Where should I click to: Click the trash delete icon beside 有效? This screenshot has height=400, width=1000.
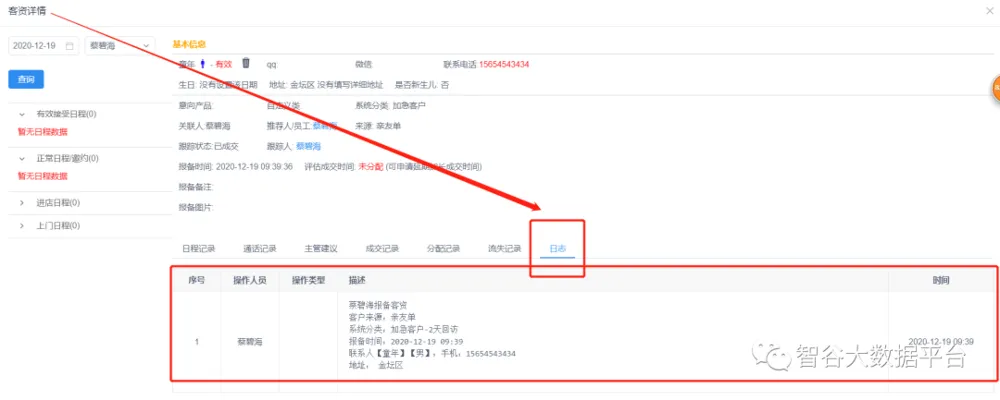tap(246, 64)
